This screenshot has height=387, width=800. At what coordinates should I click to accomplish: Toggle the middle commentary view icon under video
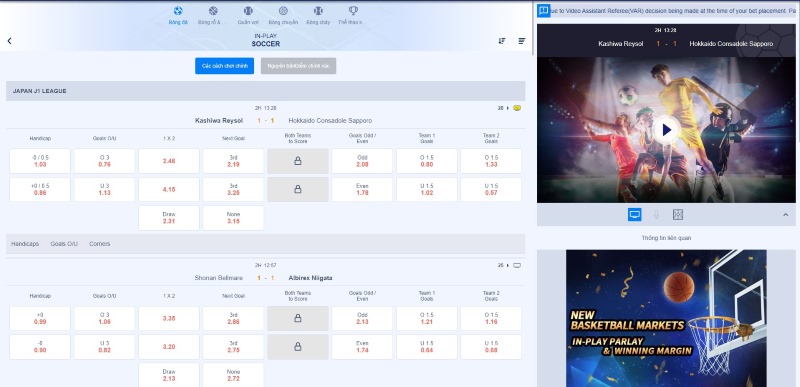pos(656,215)
